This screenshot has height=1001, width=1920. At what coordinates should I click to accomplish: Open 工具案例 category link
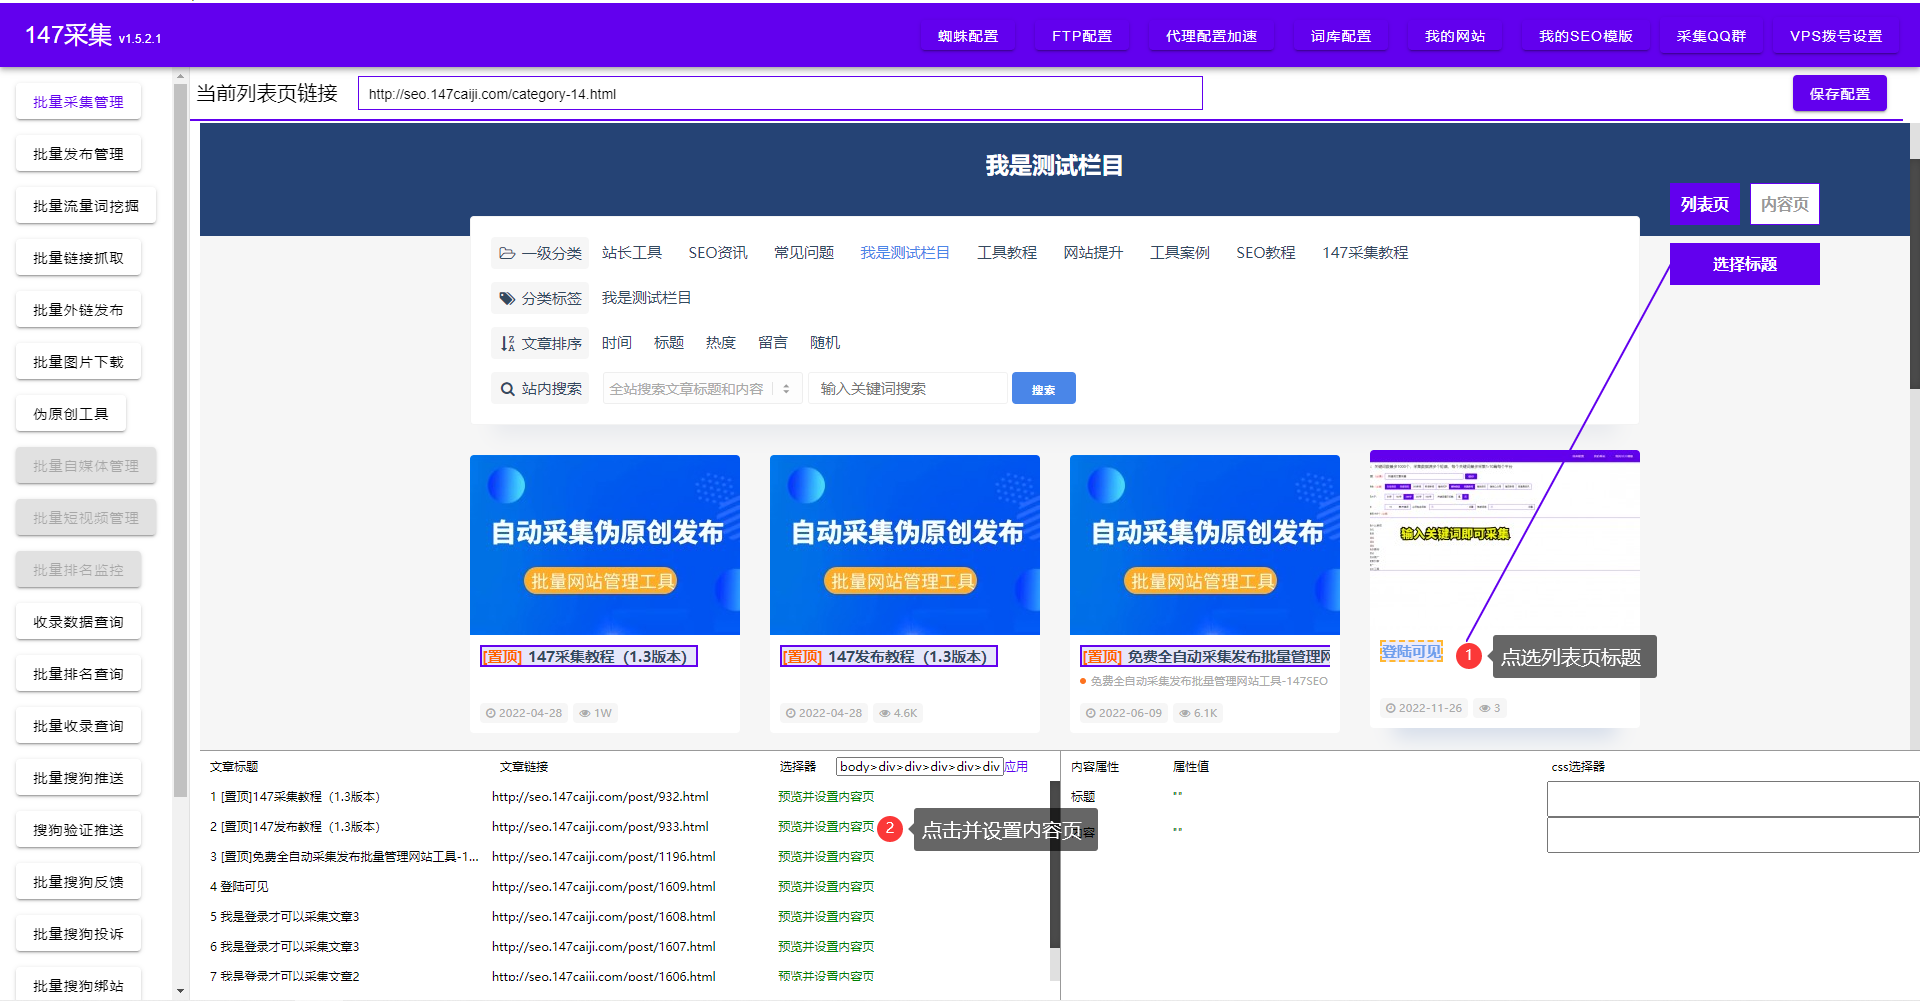pyautogui.click(x=1180, y=253)
